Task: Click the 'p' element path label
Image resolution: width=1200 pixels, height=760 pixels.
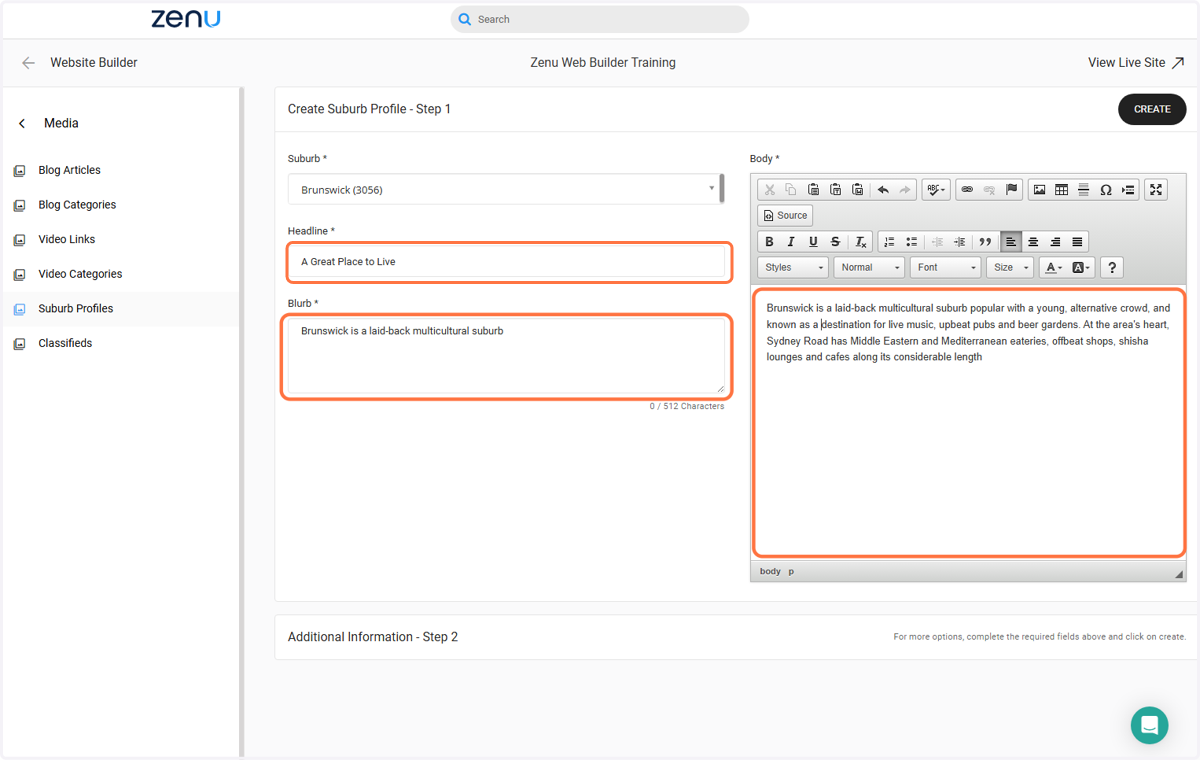Action: tap(791, 572)
